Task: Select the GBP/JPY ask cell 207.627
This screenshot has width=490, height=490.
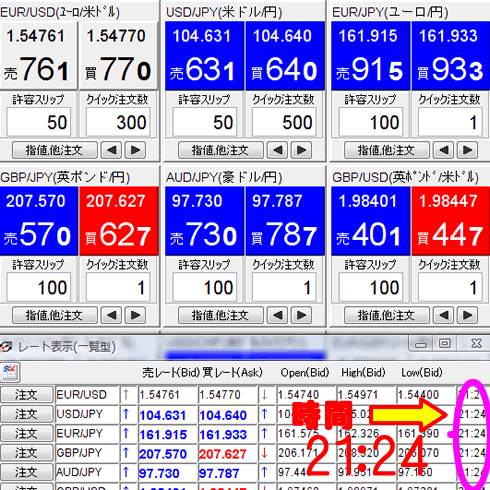Action: click(228, 454)
